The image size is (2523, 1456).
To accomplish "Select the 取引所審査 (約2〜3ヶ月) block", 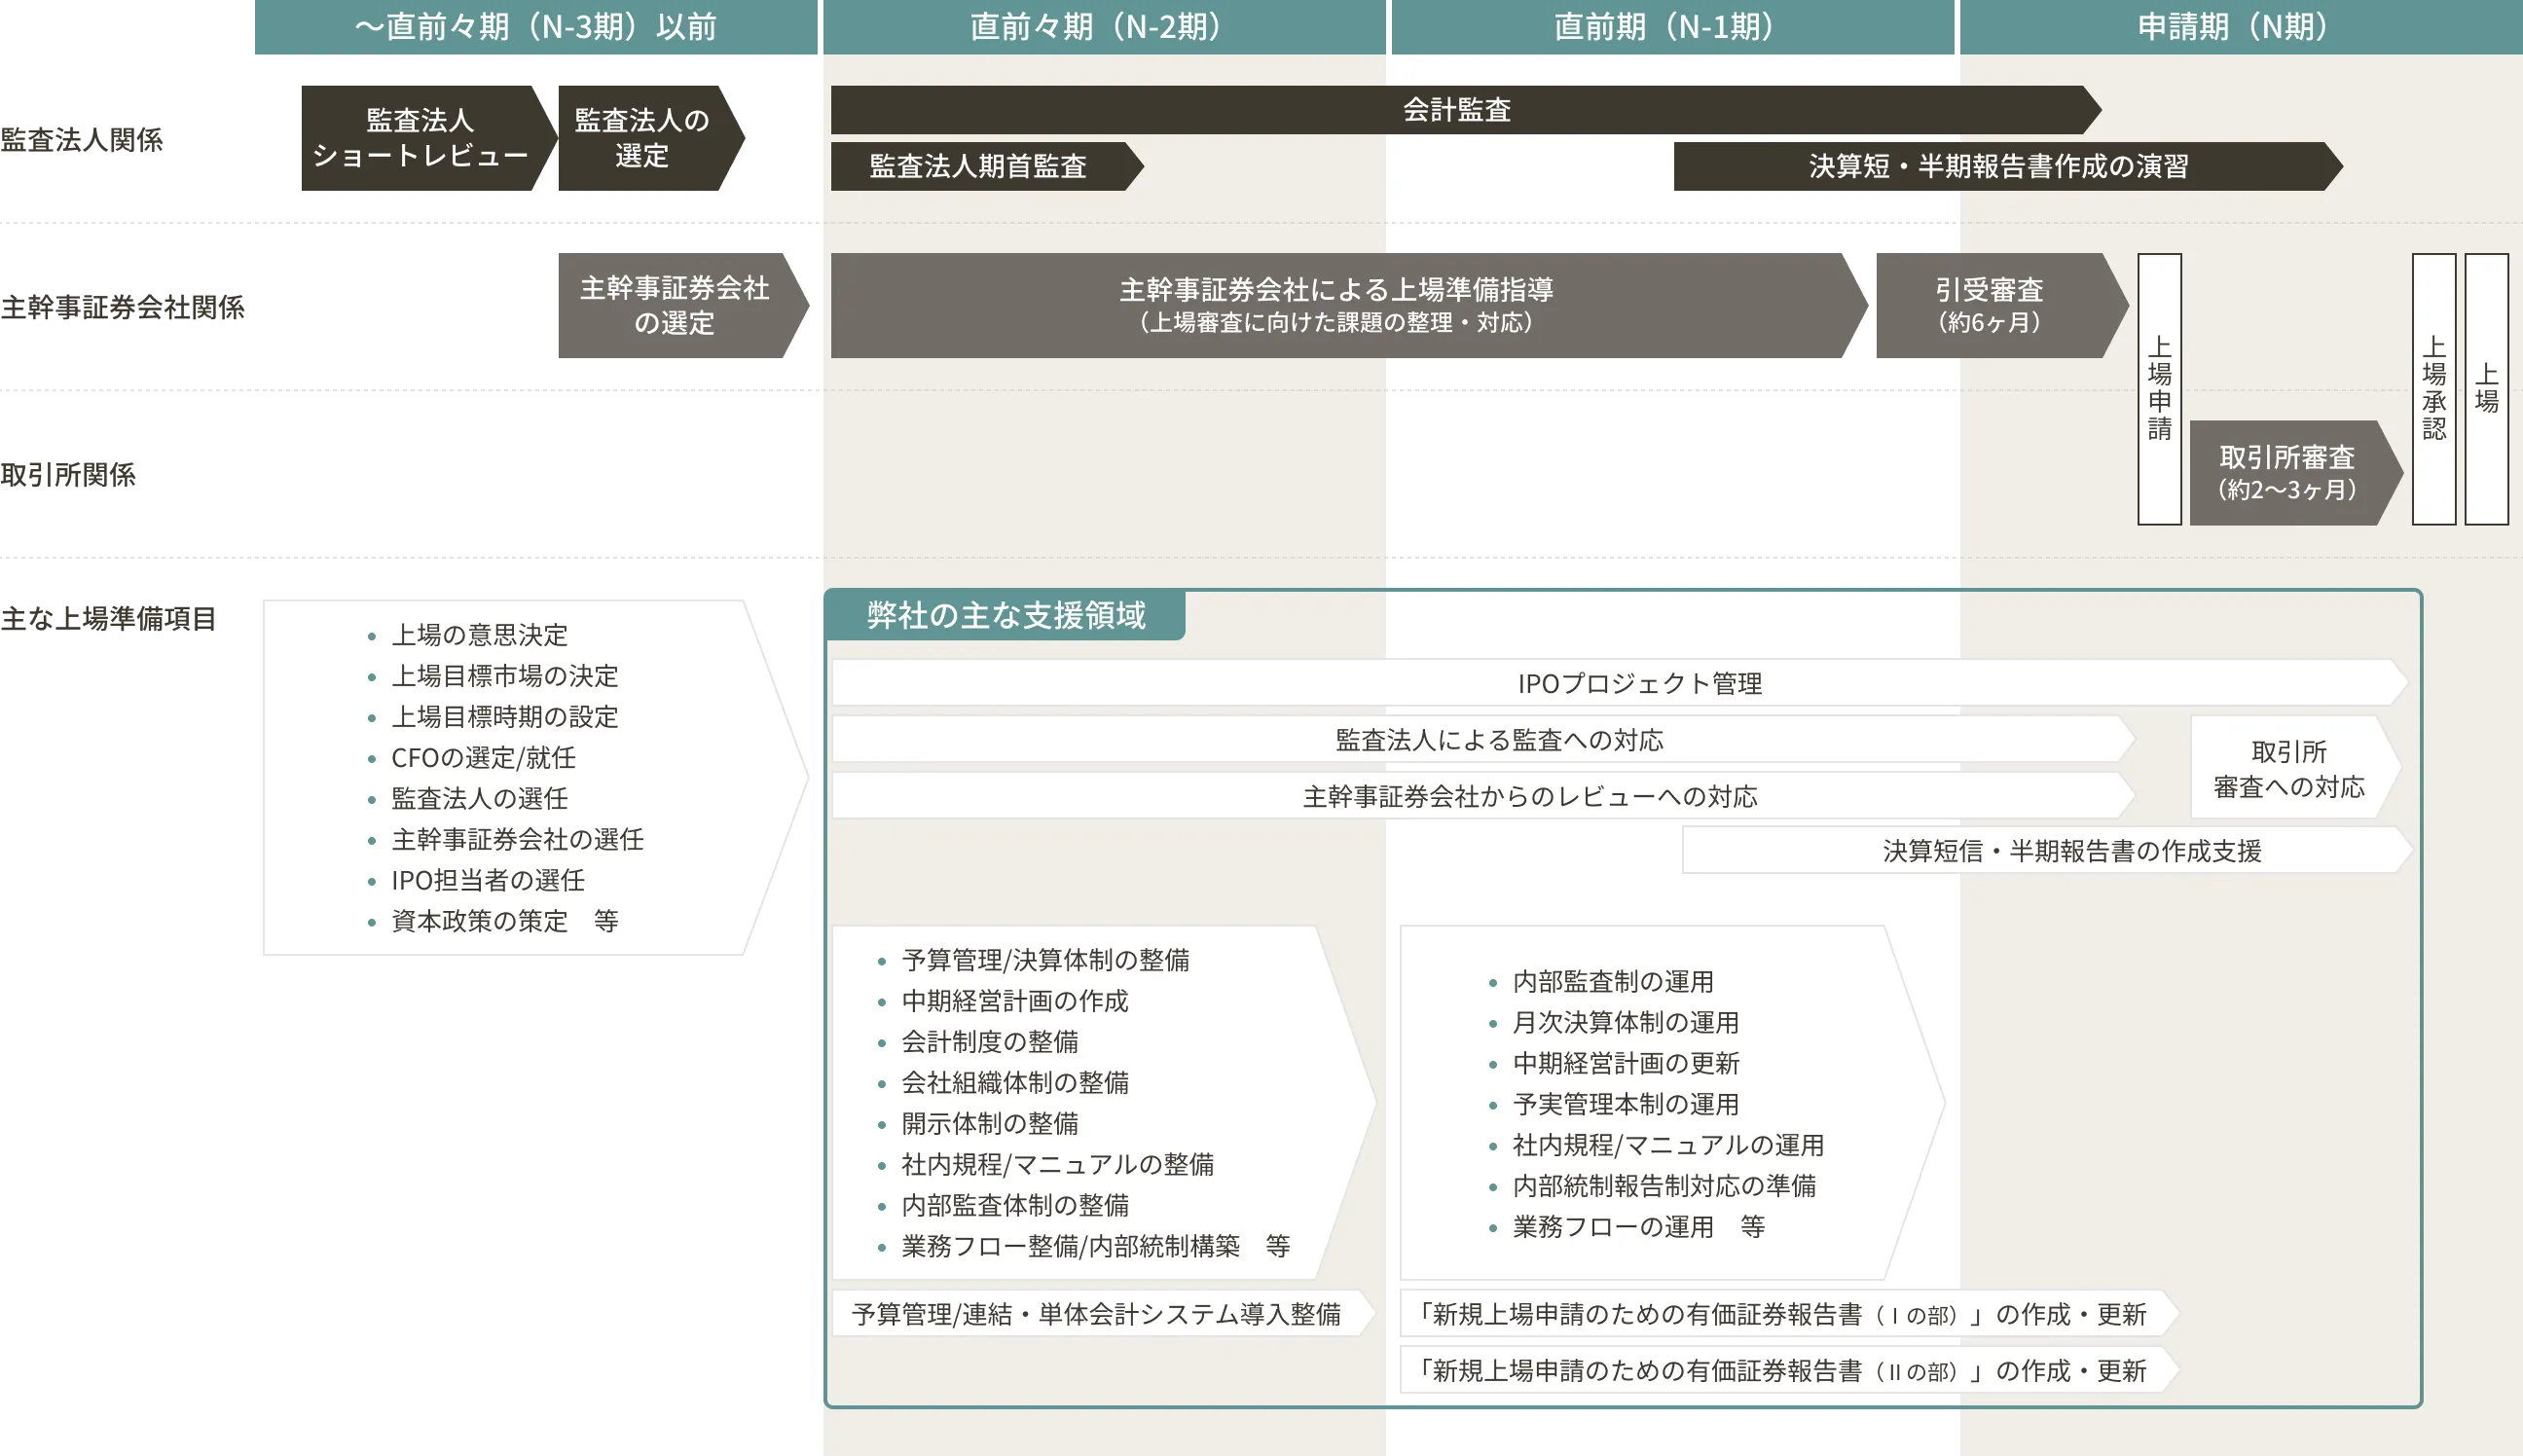I will [2286, 472].
